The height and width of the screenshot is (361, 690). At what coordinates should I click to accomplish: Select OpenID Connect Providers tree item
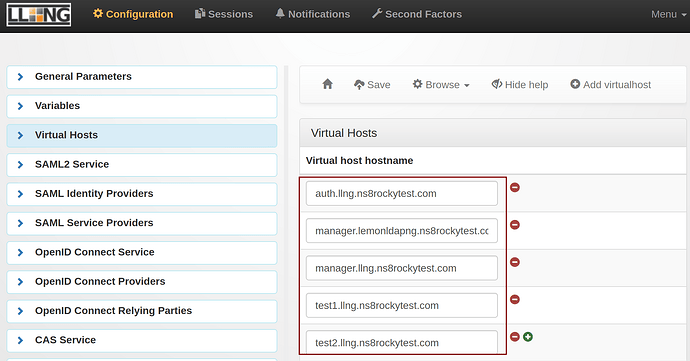[142, 282]
